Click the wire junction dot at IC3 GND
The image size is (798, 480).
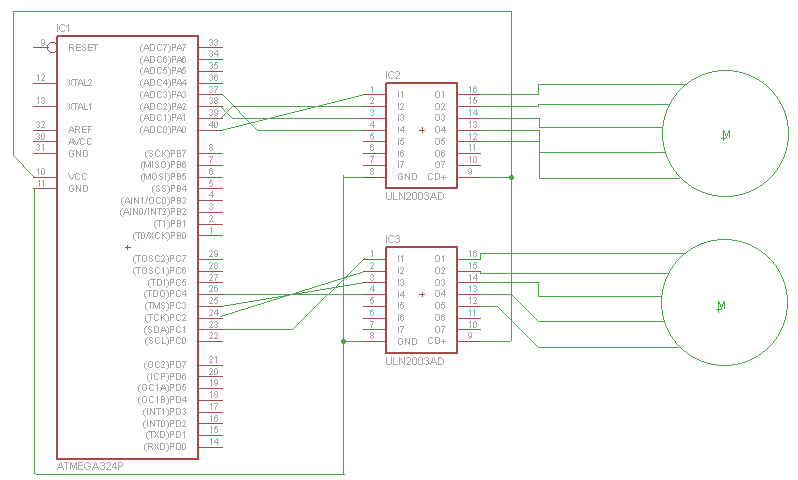[344, 341]
